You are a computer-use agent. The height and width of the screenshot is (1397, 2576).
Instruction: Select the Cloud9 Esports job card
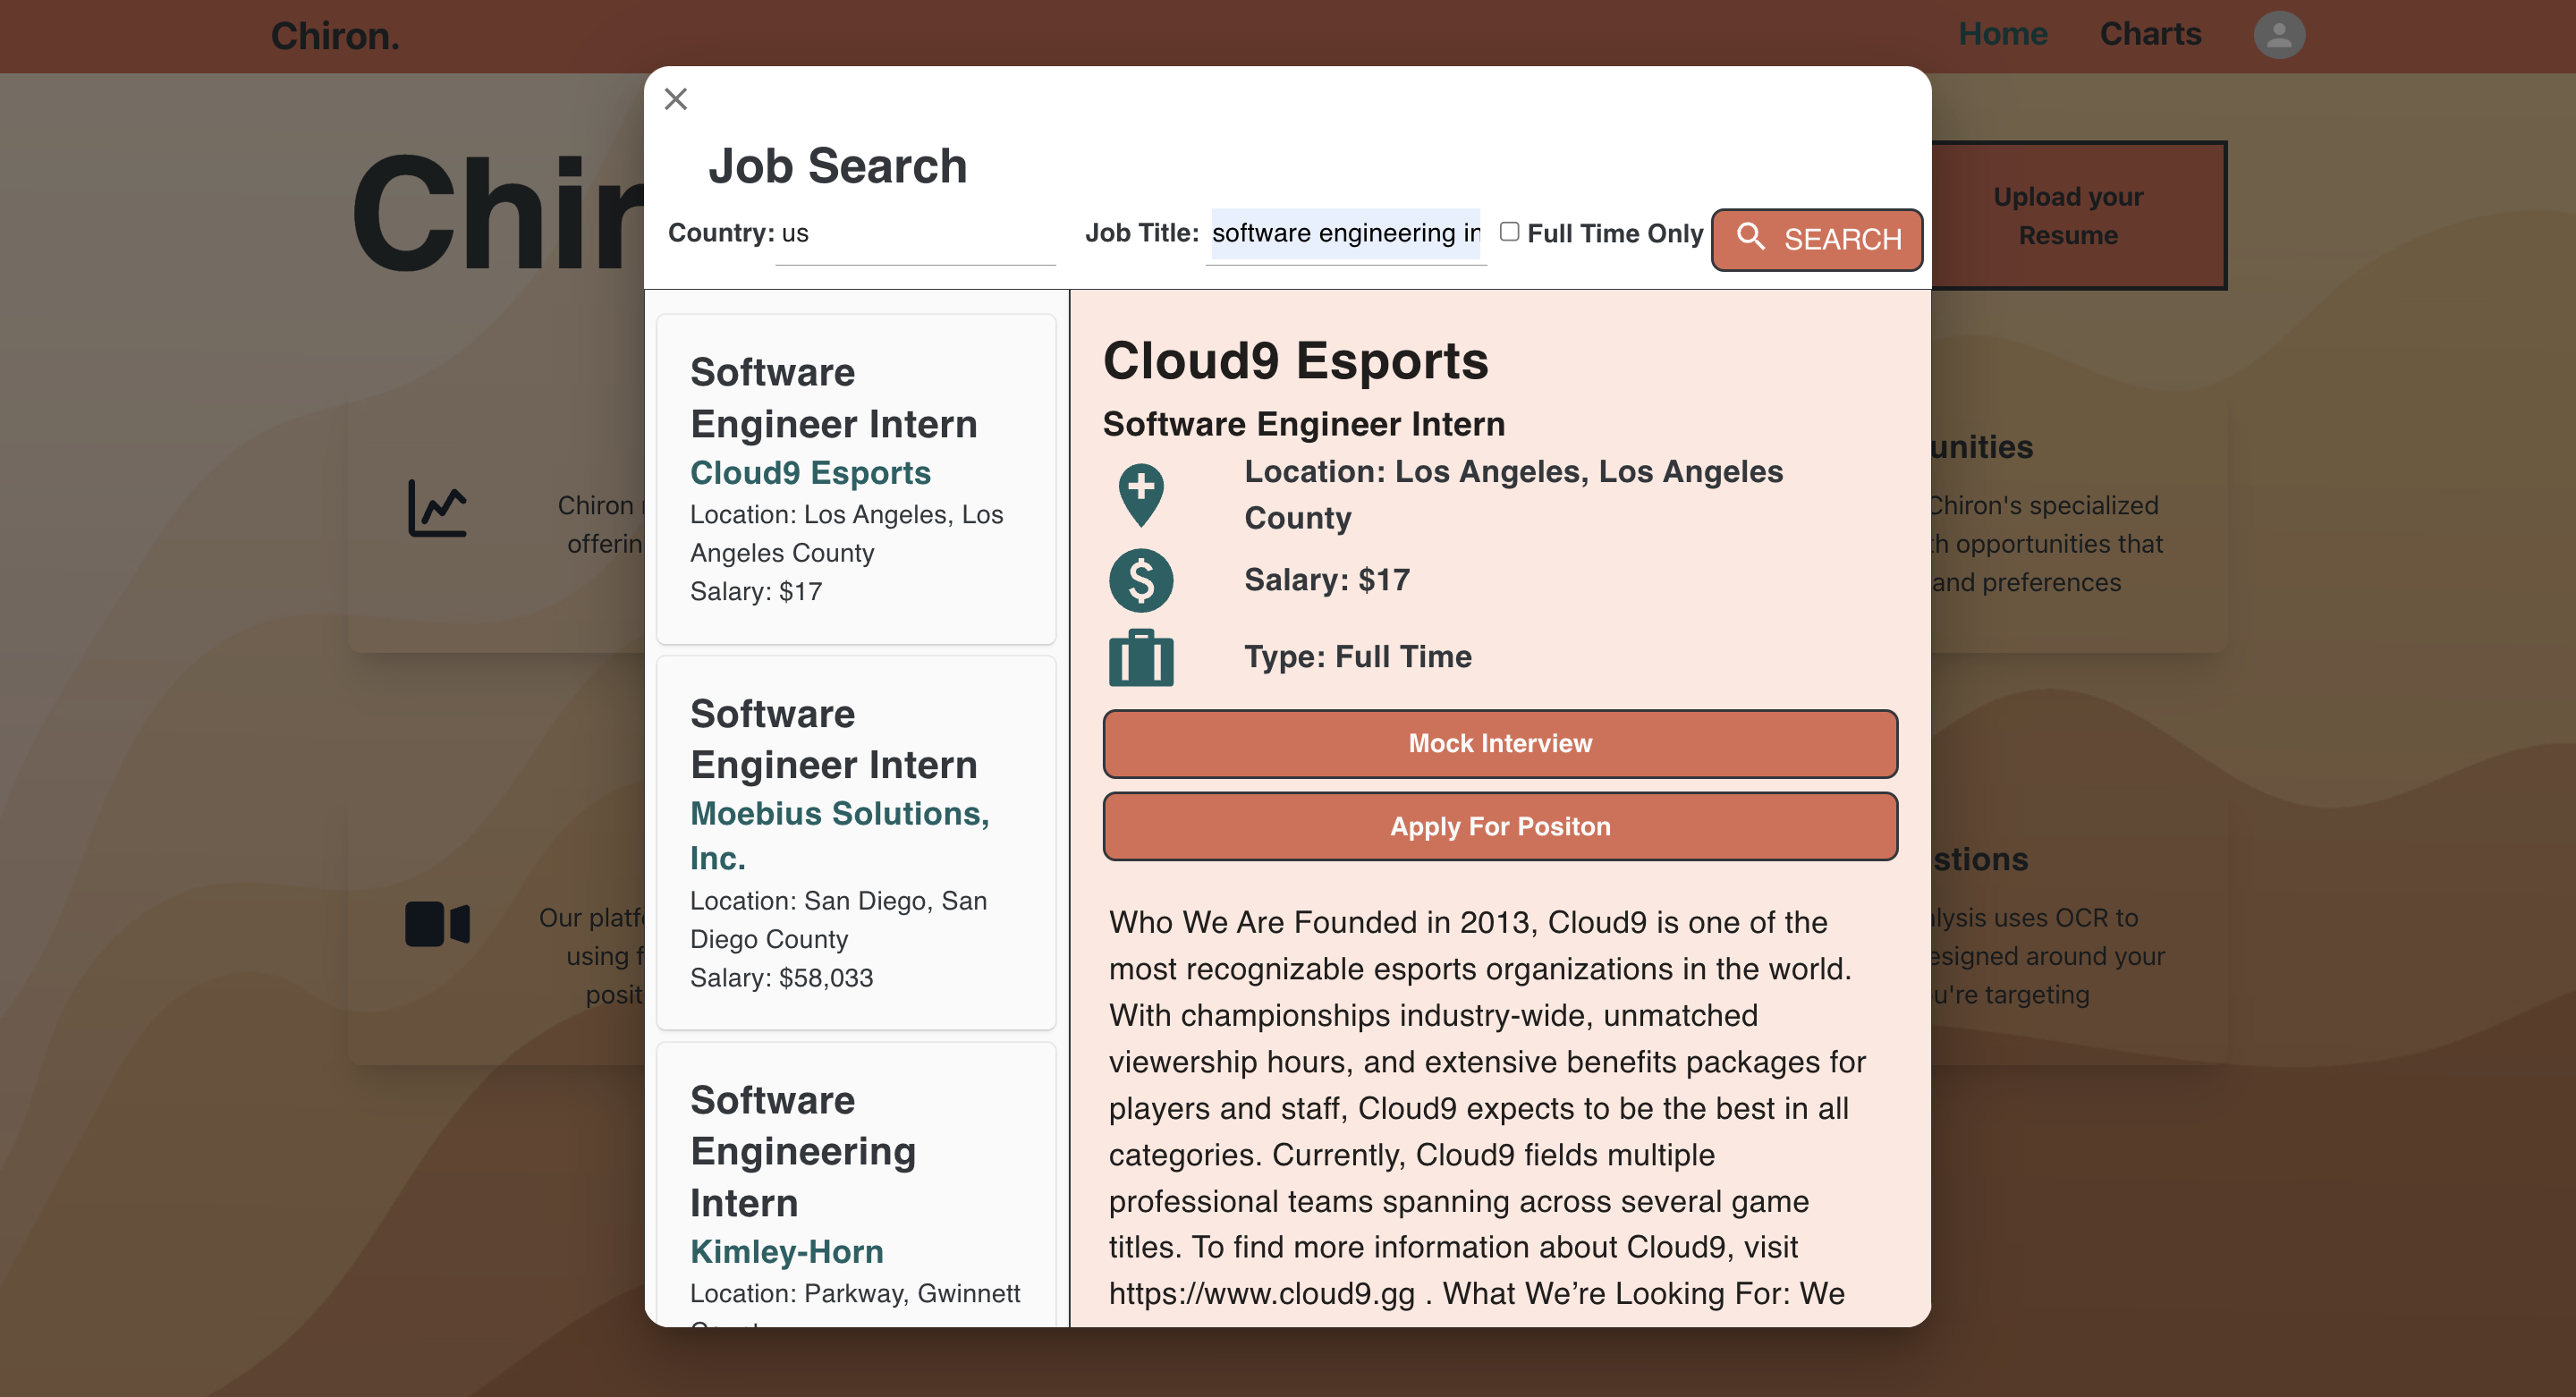[856, 479]
